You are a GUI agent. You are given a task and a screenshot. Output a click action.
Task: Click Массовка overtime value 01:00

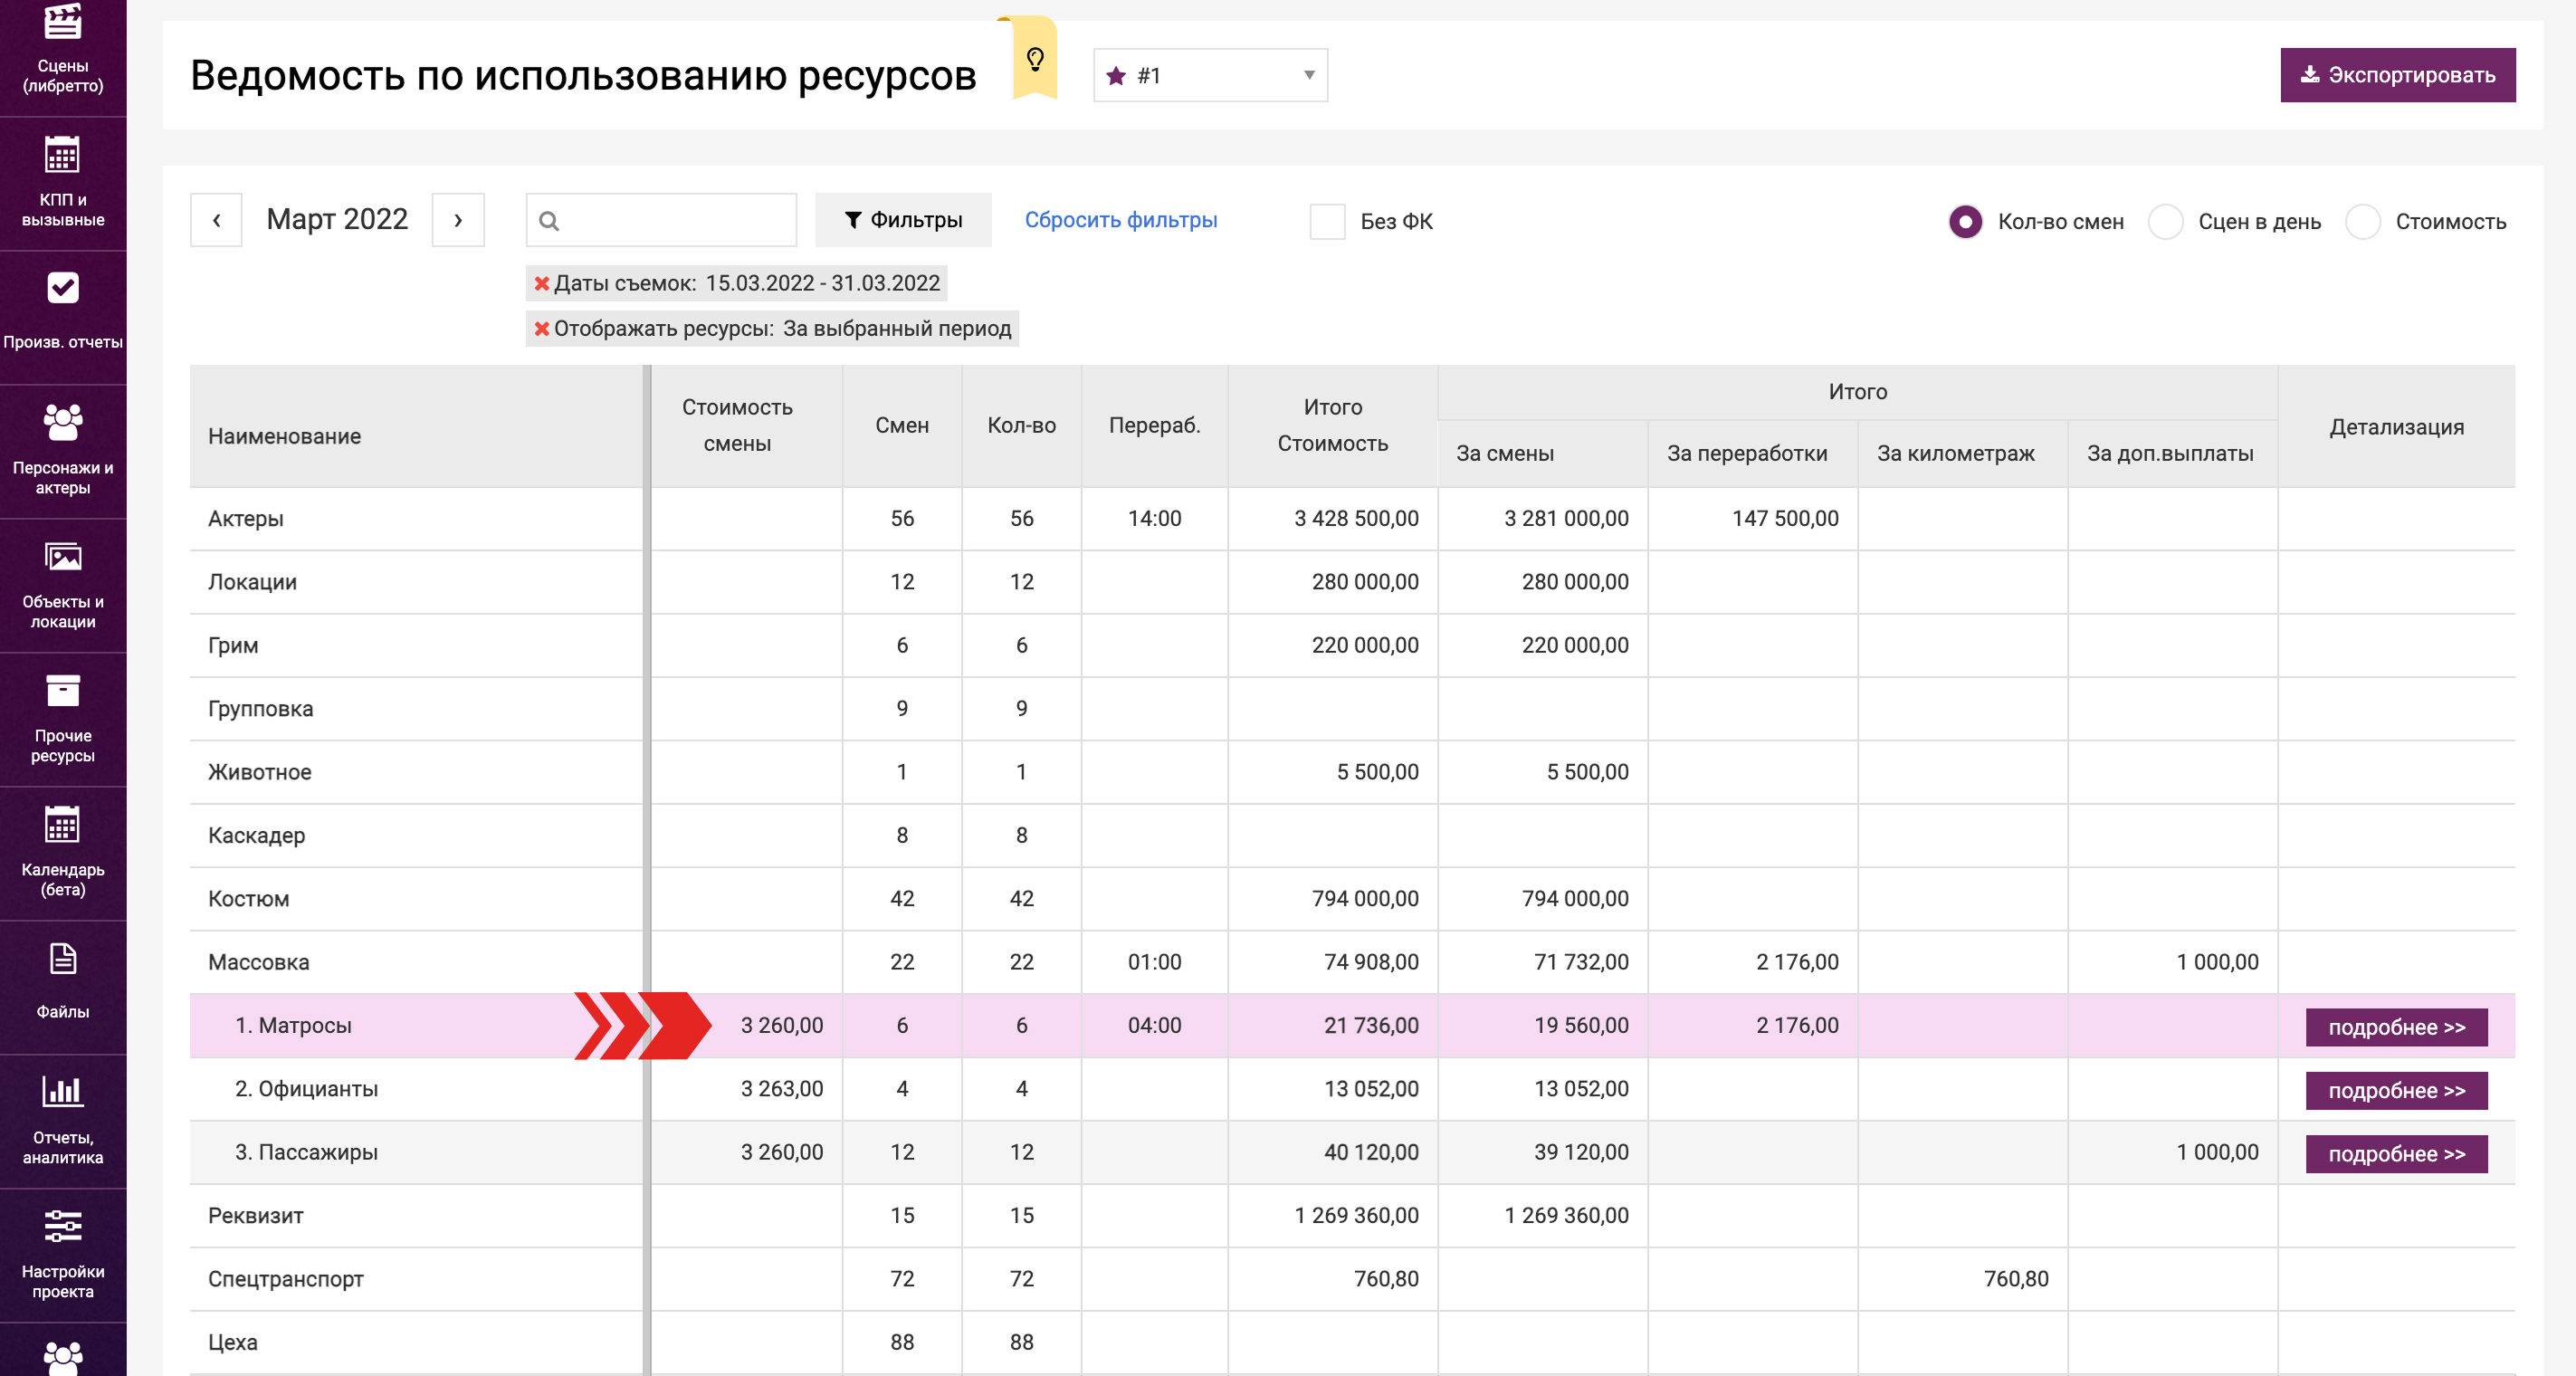1154,962
